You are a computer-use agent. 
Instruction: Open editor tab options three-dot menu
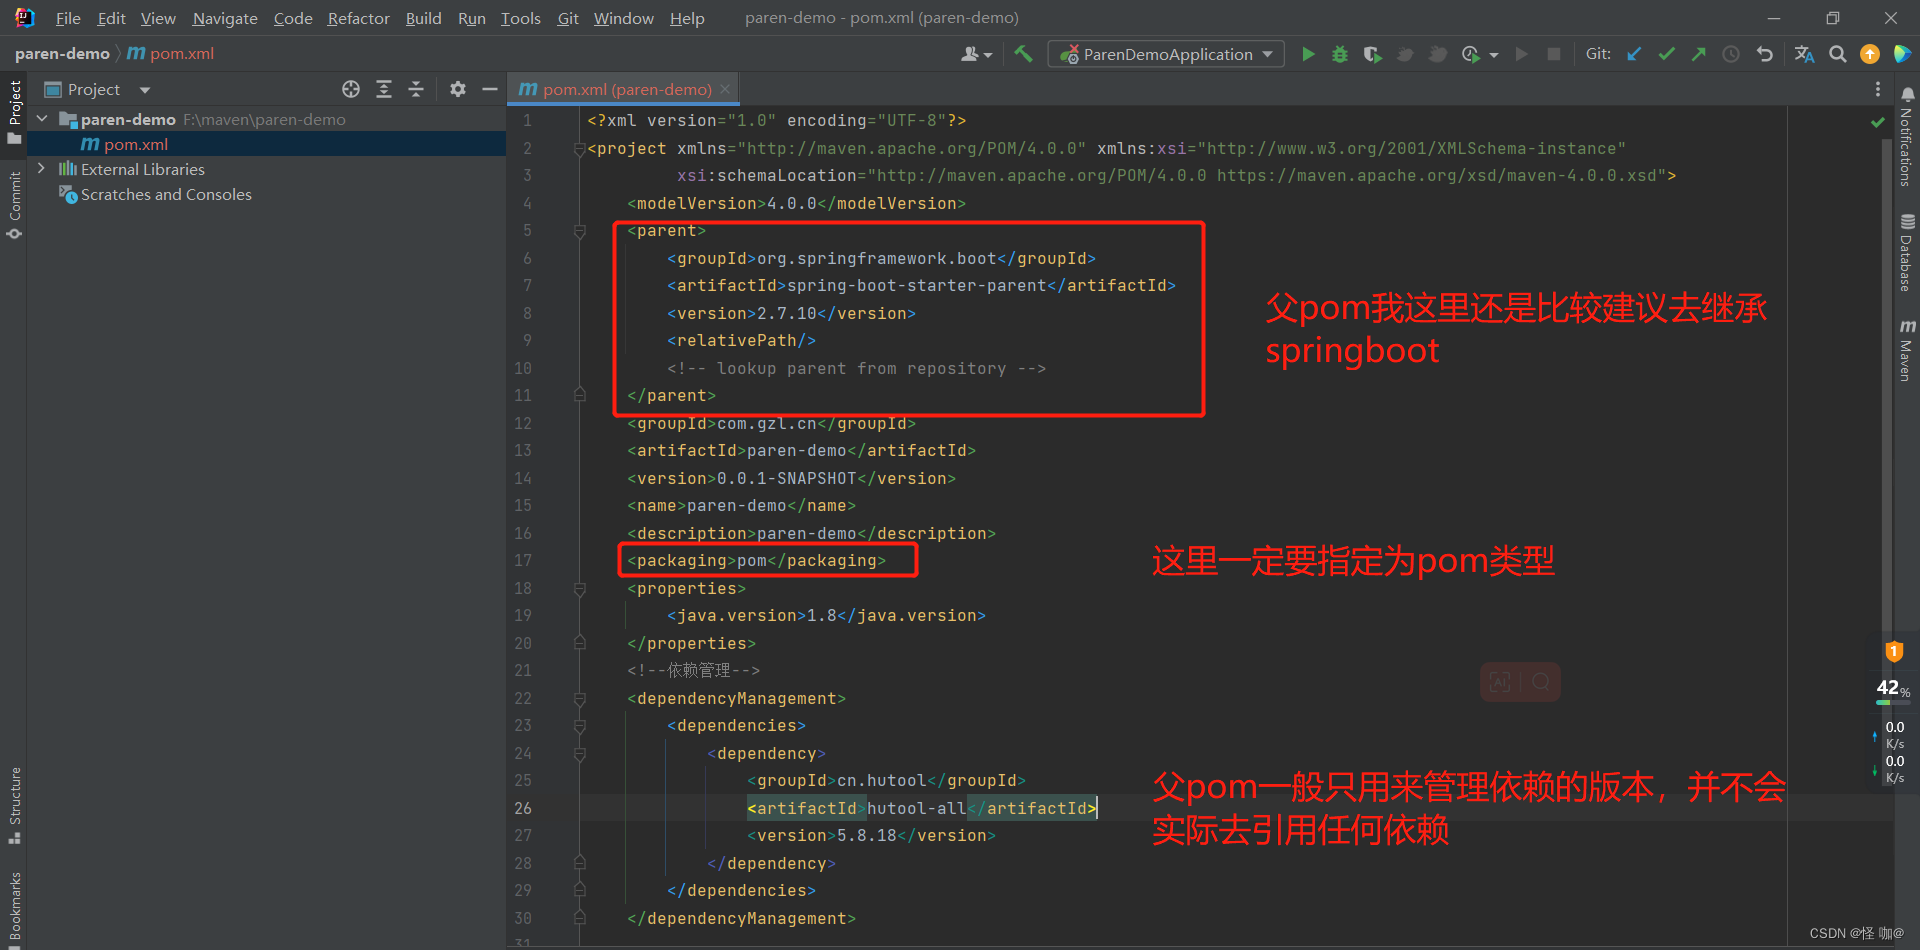pyautogui.click(x=1877, y=89)
